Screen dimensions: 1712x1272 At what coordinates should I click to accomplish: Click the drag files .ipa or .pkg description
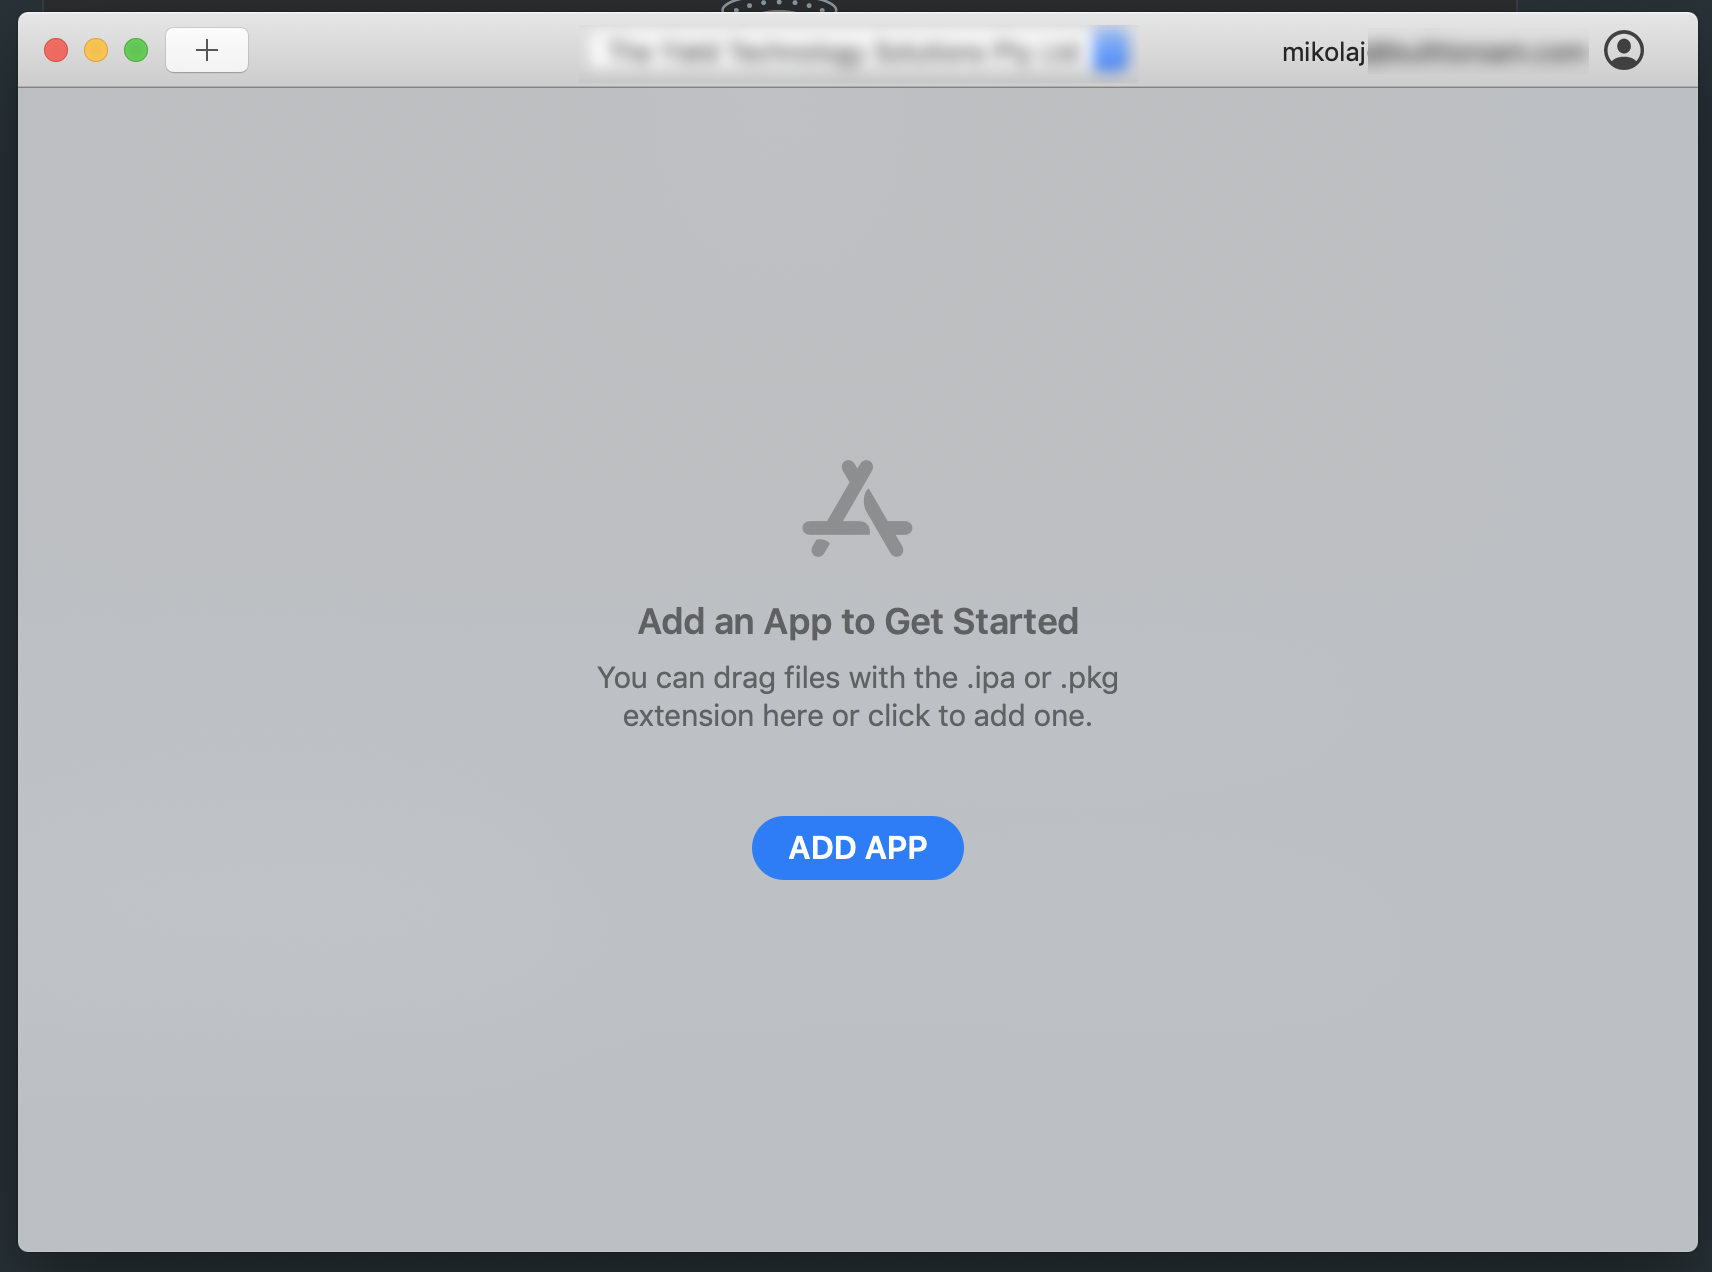858,697
